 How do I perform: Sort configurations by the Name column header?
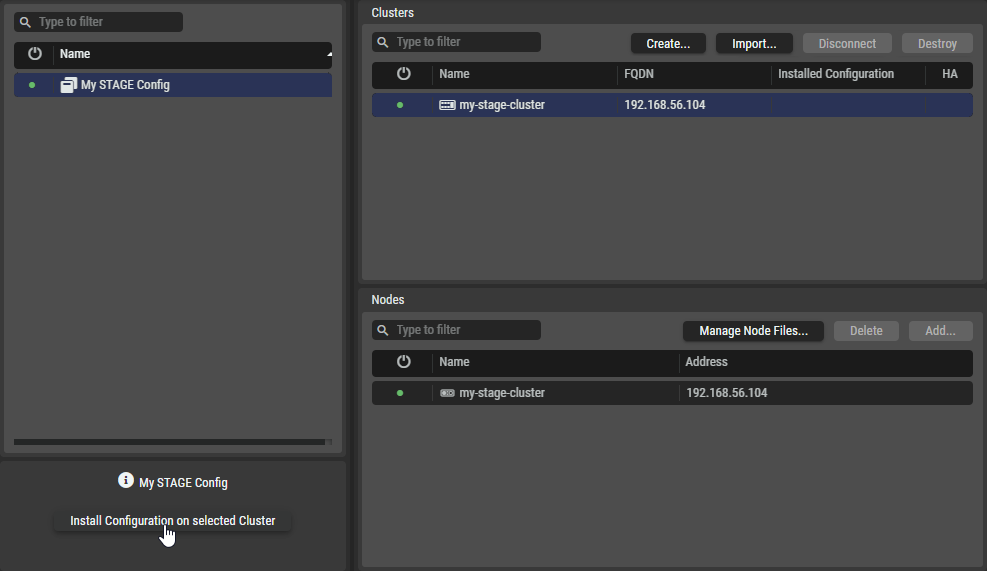tap(75, 54)
